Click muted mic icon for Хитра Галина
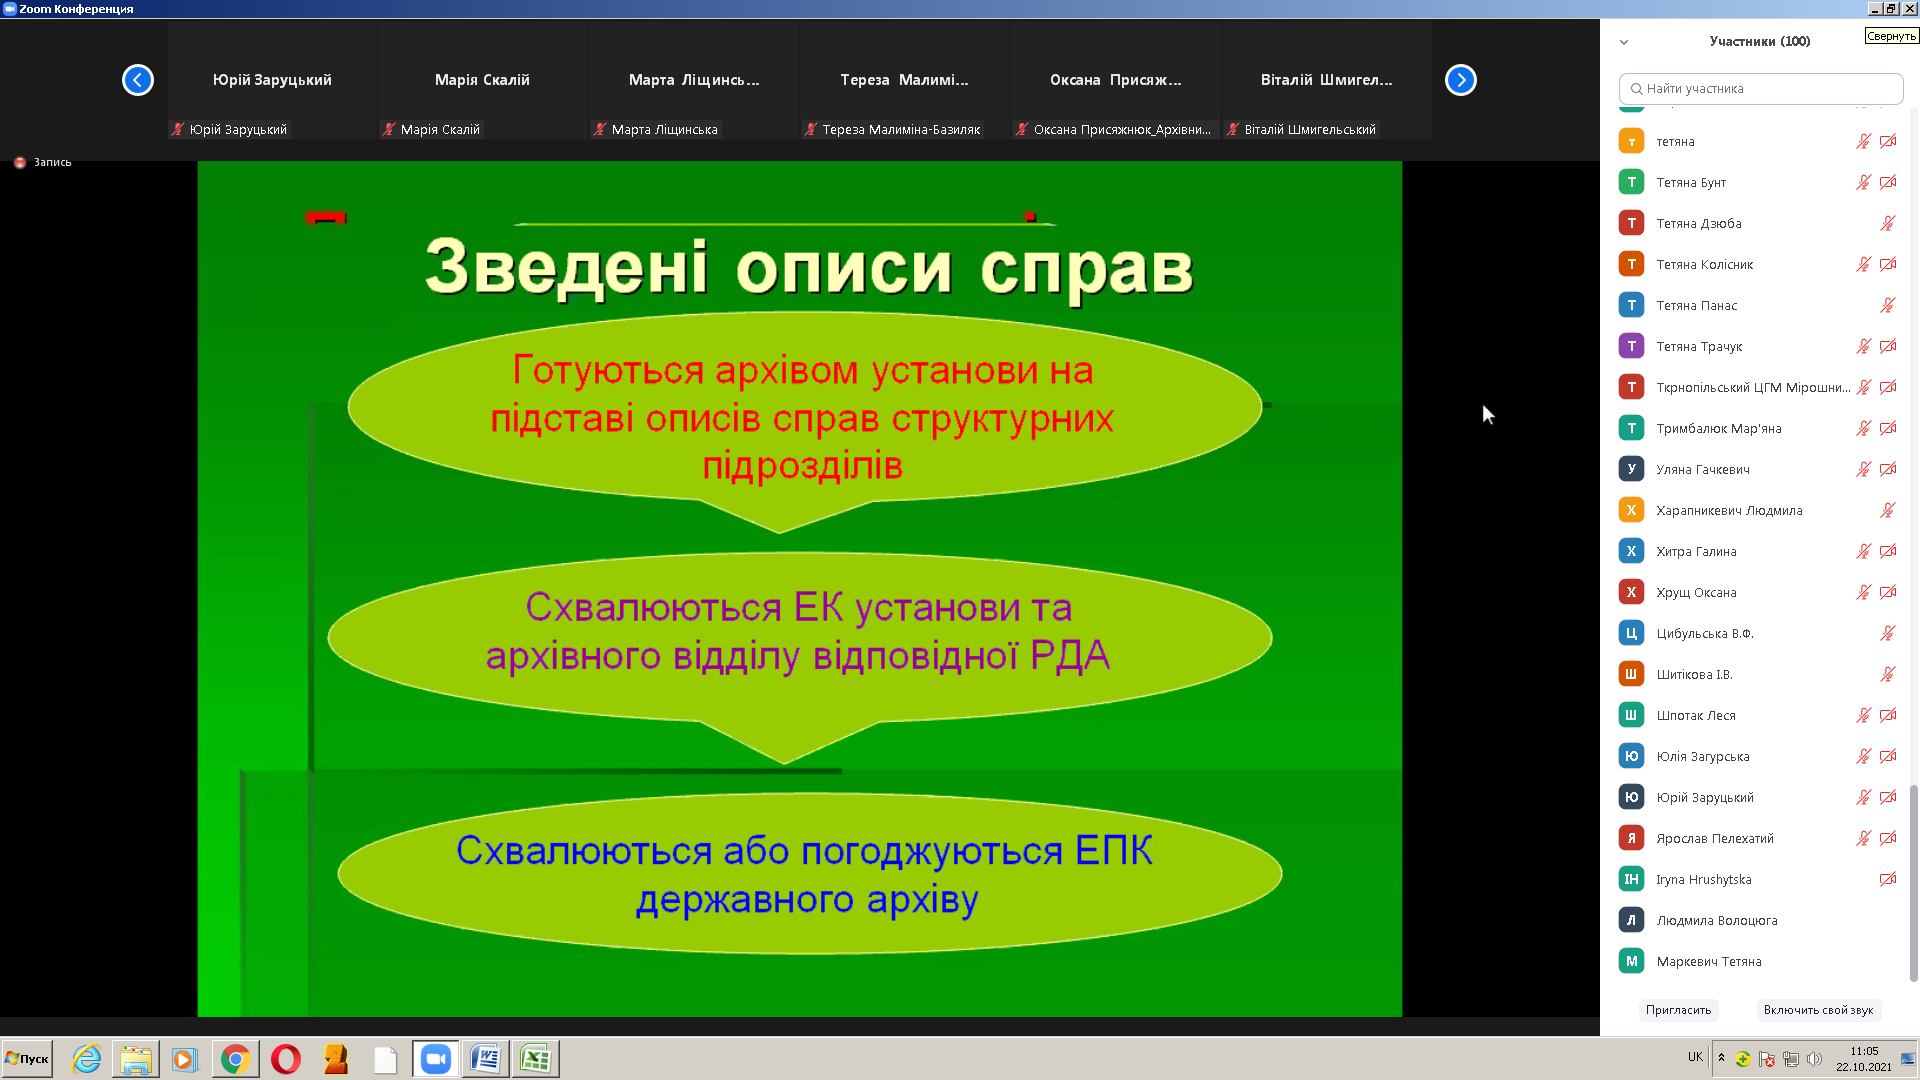1920x1080 pixels. coord(1863,551)
